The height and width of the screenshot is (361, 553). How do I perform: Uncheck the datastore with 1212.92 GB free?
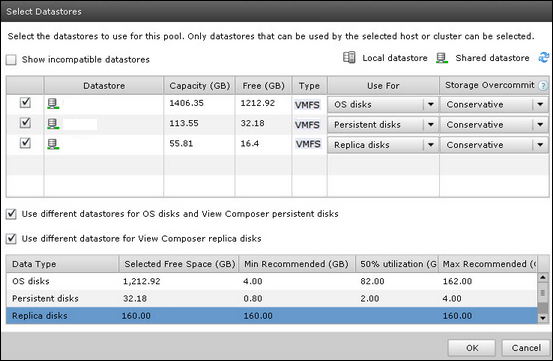pyautogui.click(x=25, y=103)
